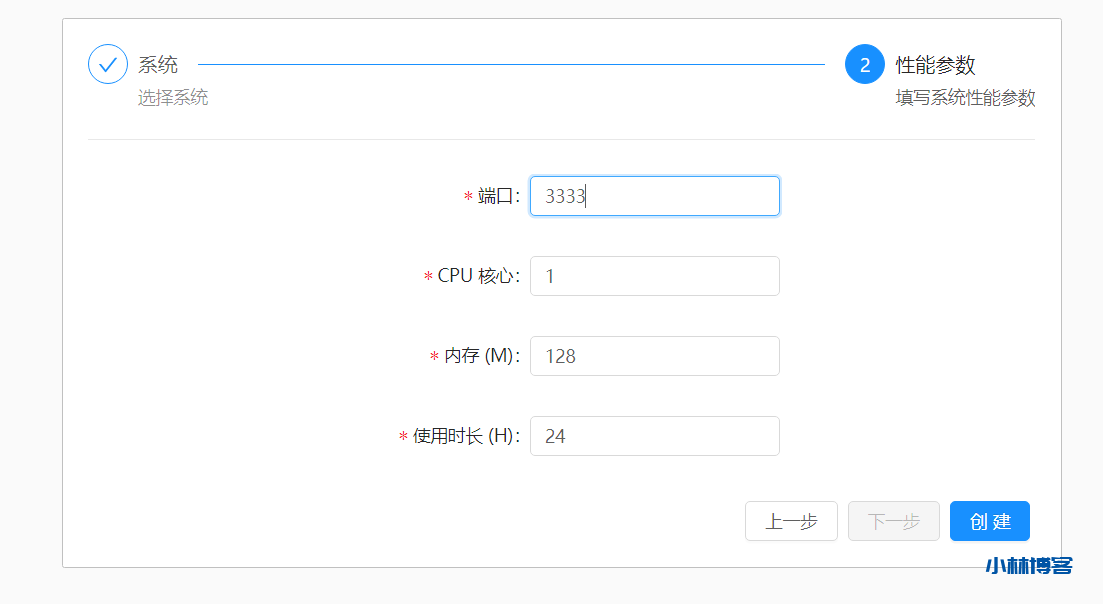Click the number 2 step circle
The image size is (1103, 604).
(x=865, y=64)
